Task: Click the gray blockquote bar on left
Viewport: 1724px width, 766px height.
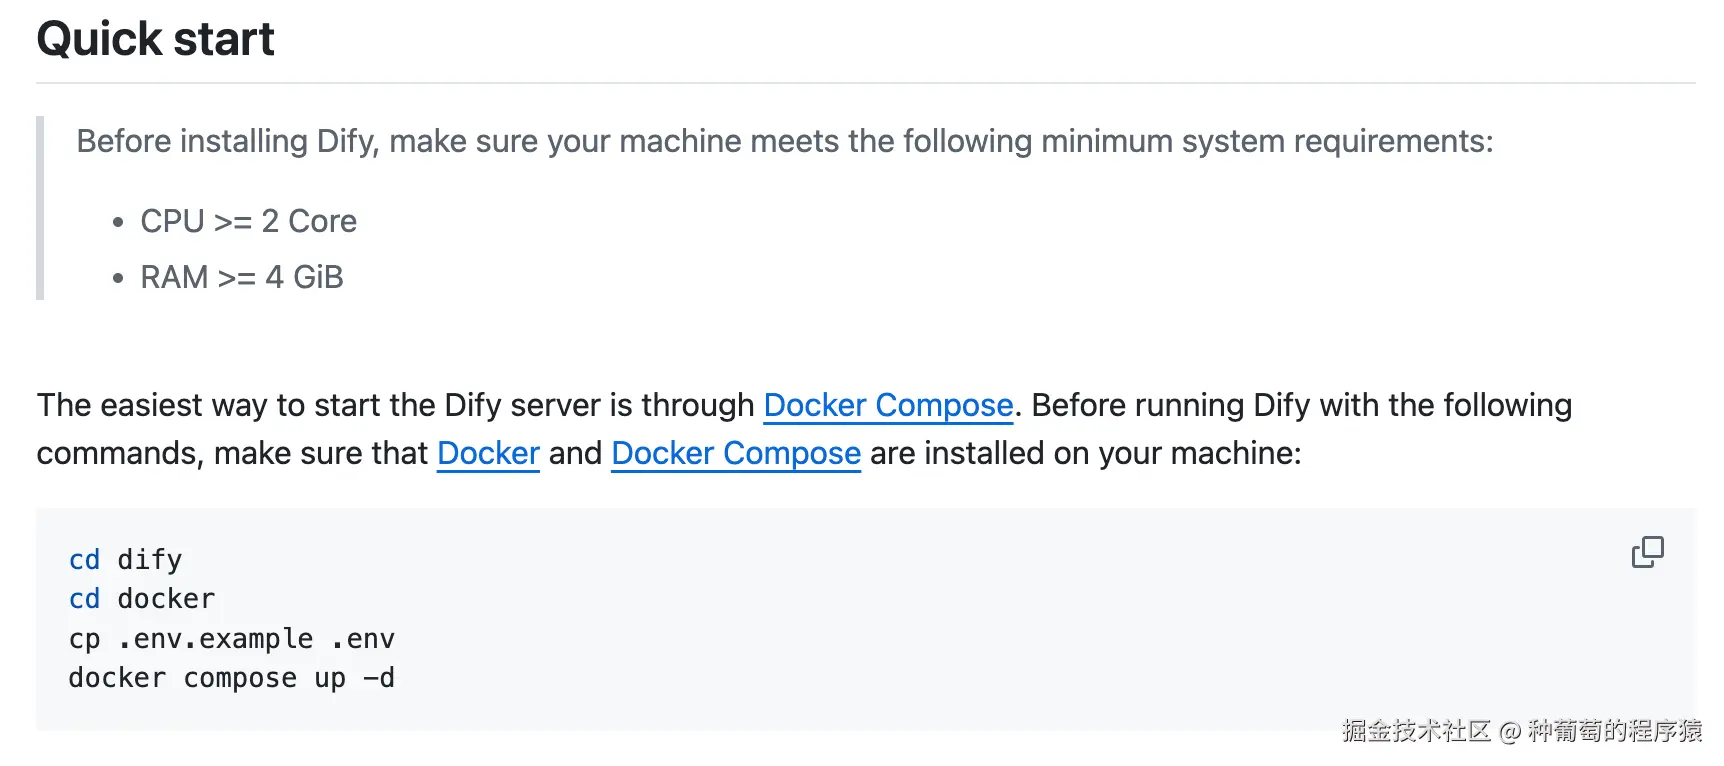Action: [40, 208]
